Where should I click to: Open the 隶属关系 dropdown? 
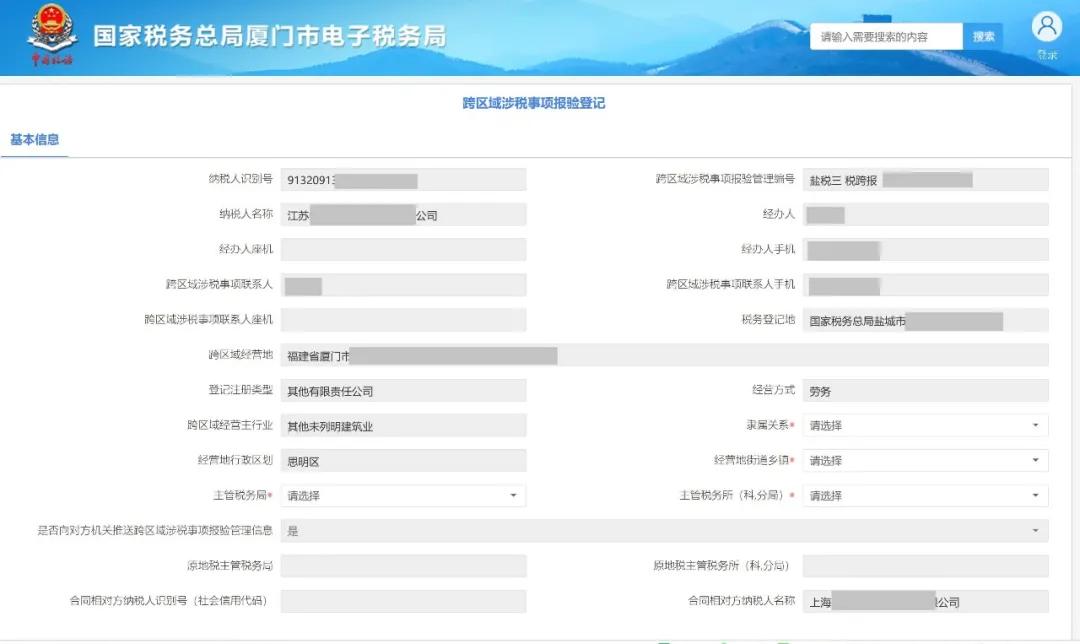pos(925,425)
